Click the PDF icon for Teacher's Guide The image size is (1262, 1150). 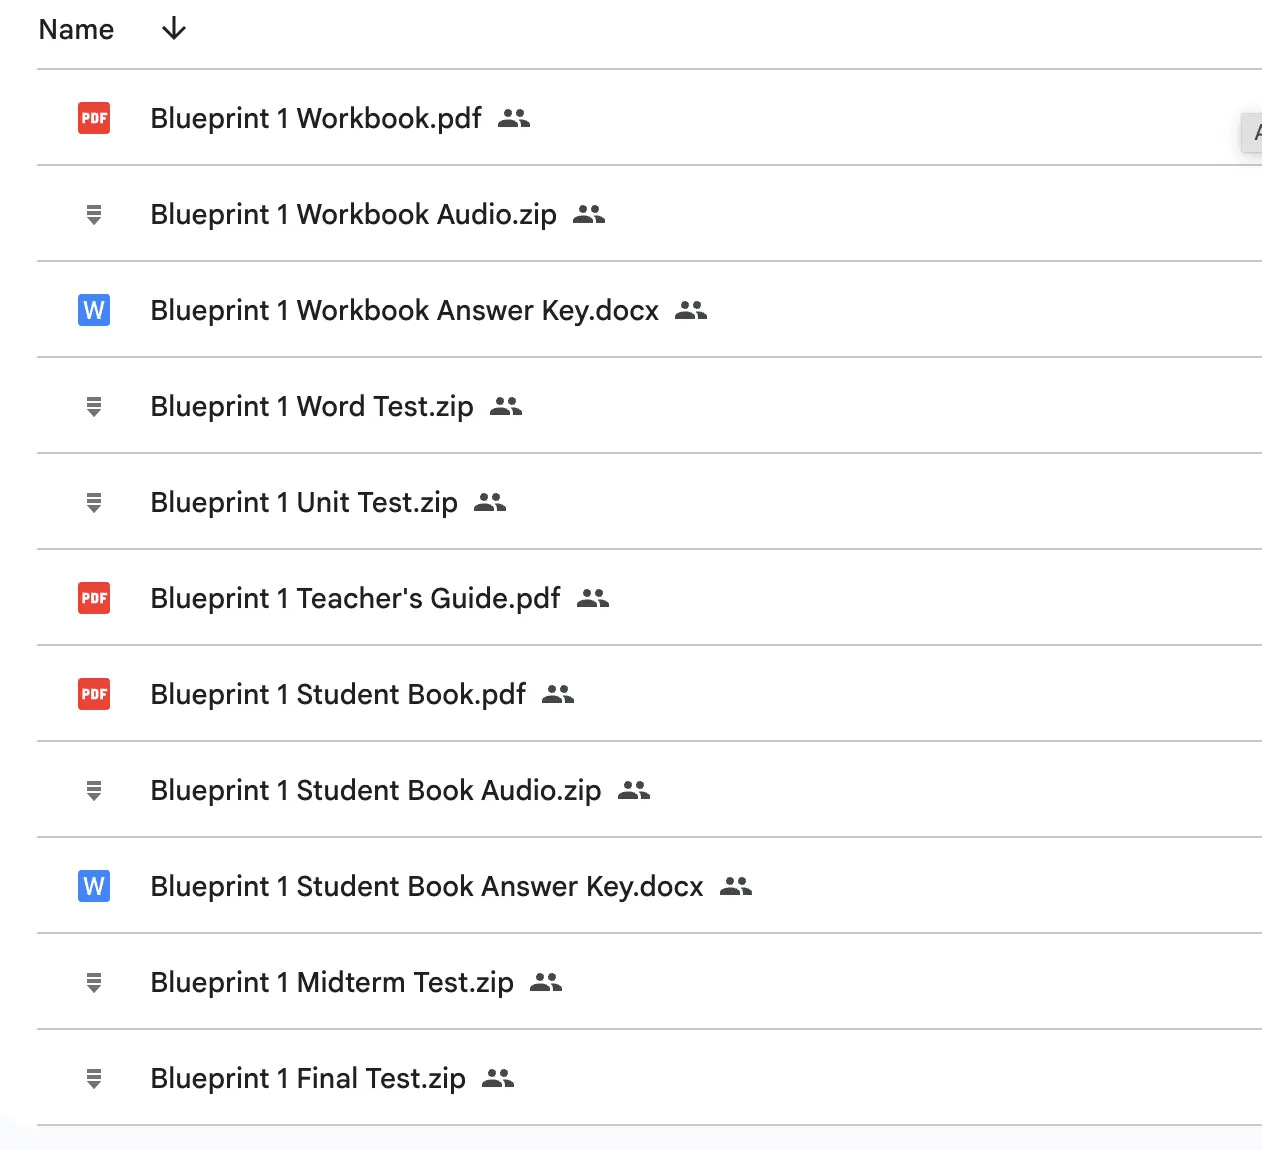[x=94, y=598]
